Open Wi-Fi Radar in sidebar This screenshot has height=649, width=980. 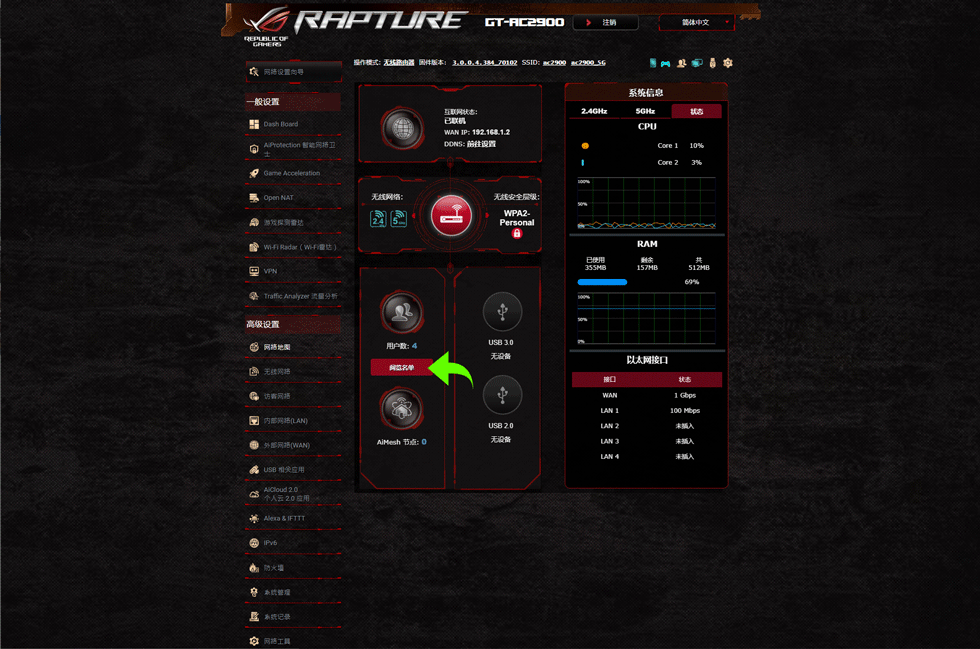click(293, 247)
